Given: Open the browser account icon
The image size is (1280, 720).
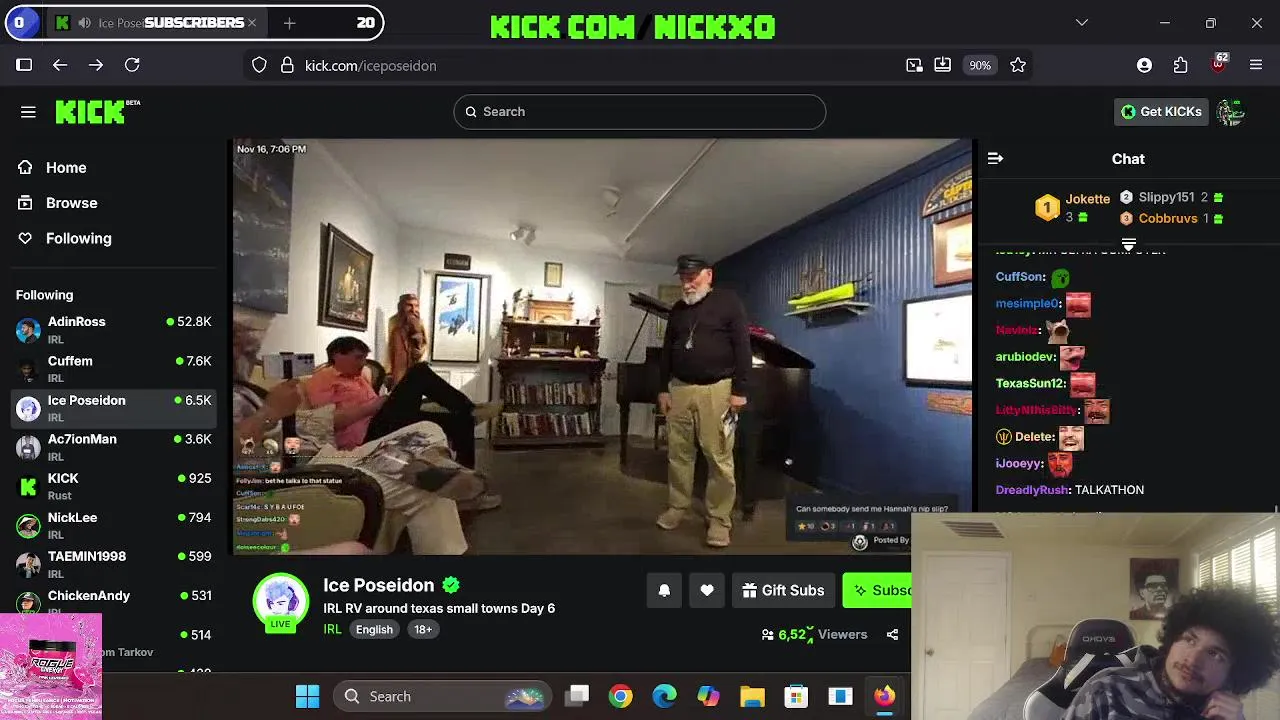Looking at the screenshot, I should [1144, 65].
